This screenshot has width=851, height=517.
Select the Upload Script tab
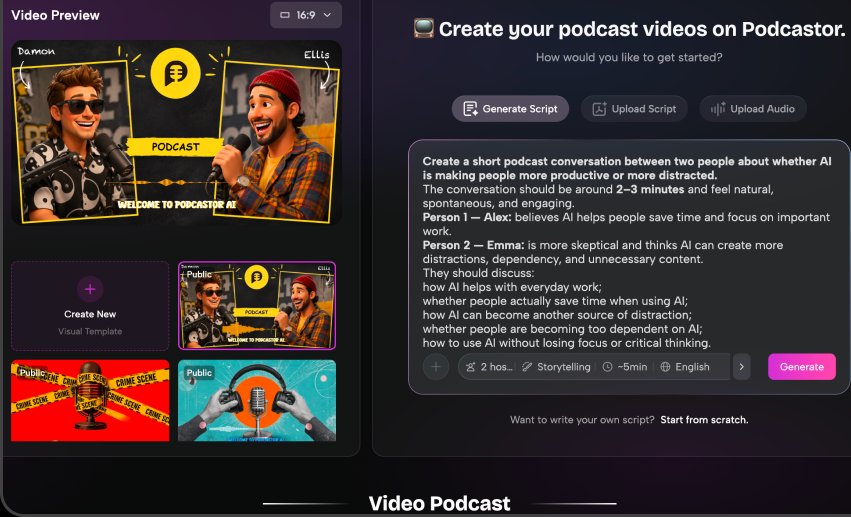[x=634, y=109]
